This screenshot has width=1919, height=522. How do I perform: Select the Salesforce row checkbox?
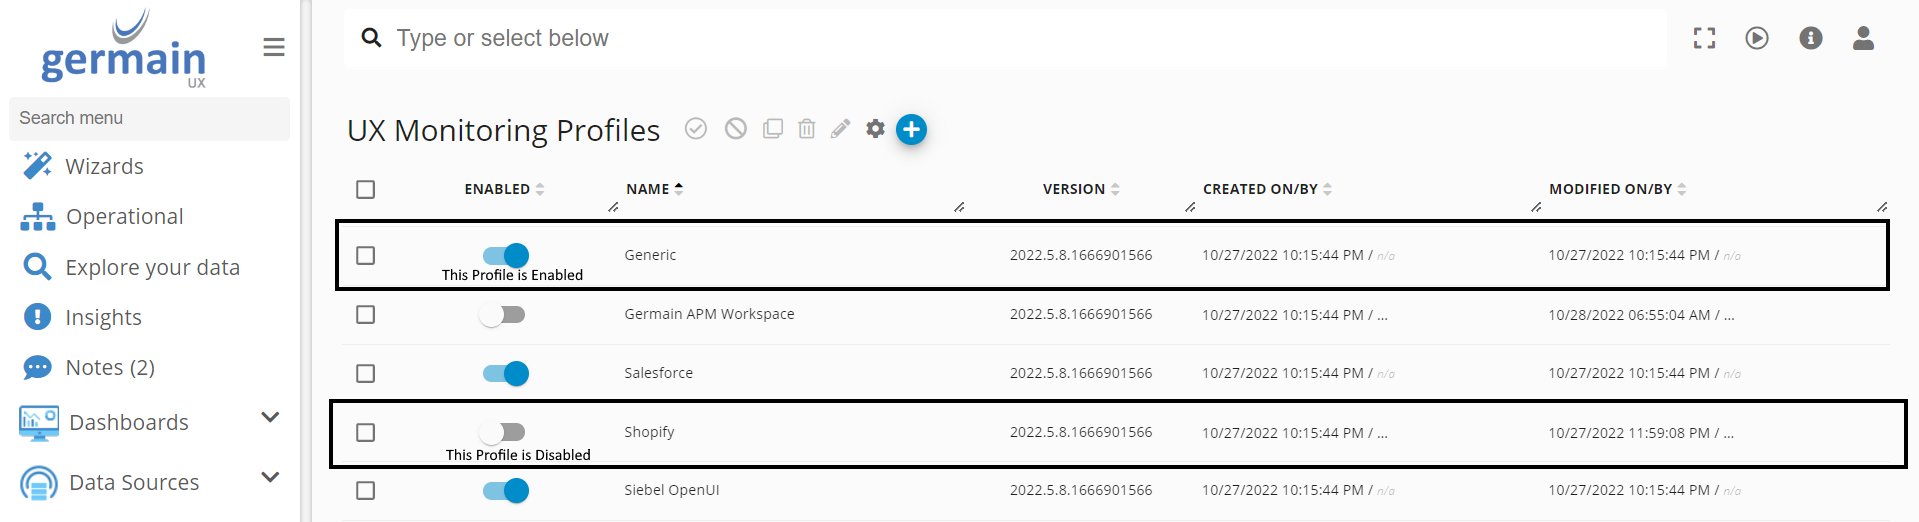(x=366, y=374)
